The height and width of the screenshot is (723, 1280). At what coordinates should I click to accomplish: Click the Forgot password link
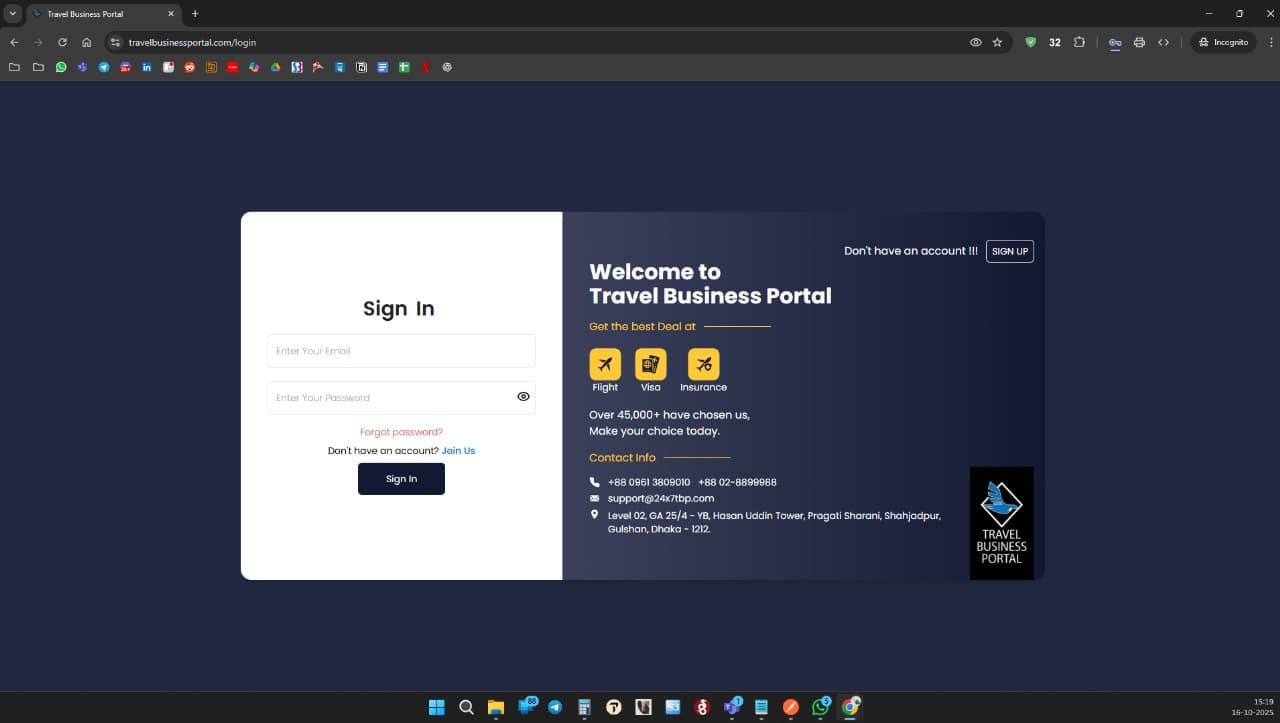pyautogui.click(x=401, y=431)
